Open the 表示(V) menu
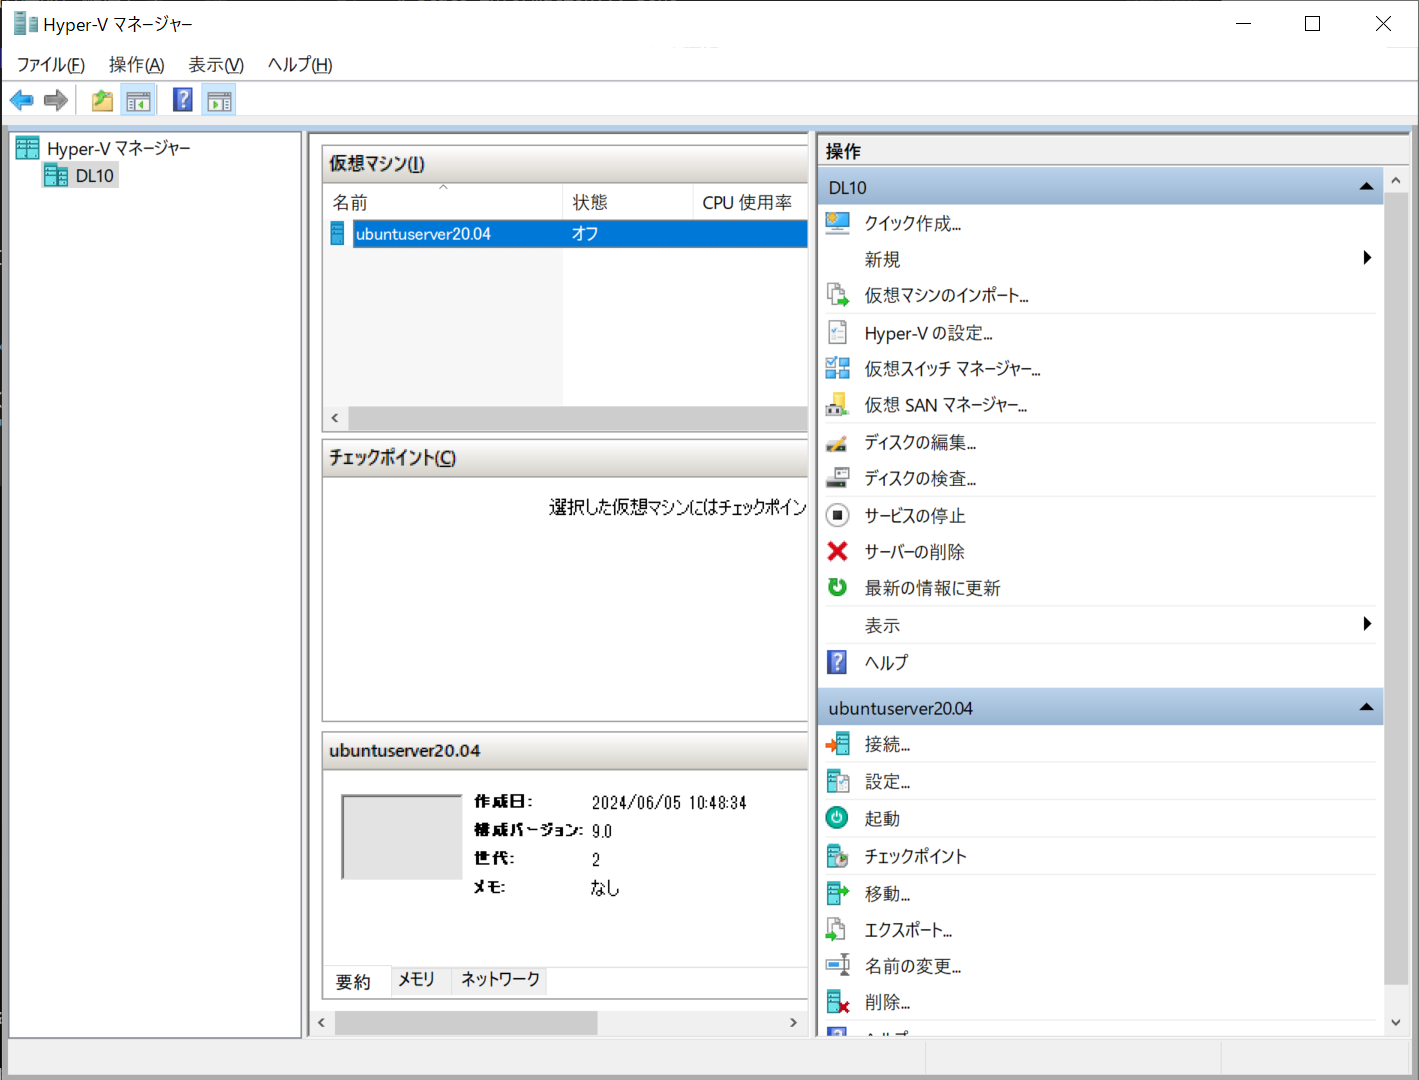1419x1080 pixels. pyautogui.click(x=216, y=64)
